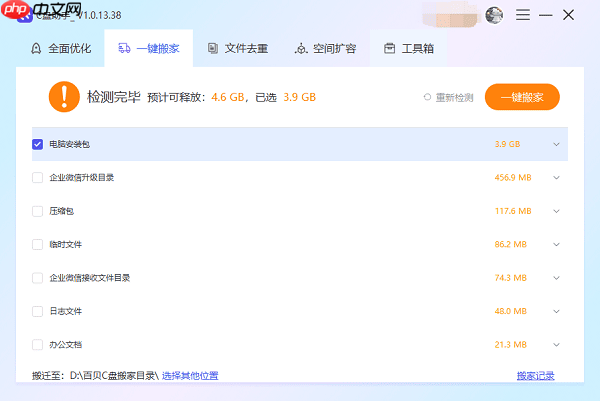
Task: Click the 86.2 MB size value
Action: [511, 245]
